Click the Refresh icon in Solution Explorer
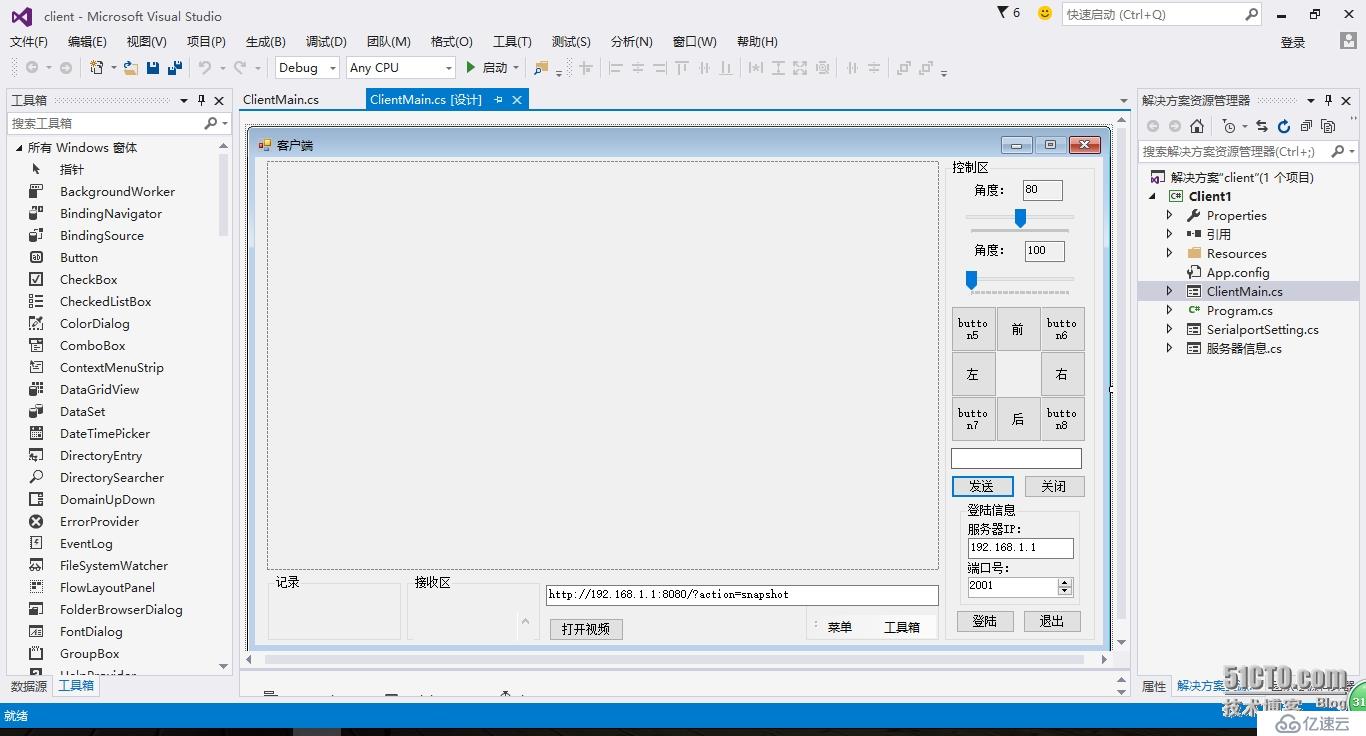The width and height of the screenshot is (1366, 736). pos(1284,126)
